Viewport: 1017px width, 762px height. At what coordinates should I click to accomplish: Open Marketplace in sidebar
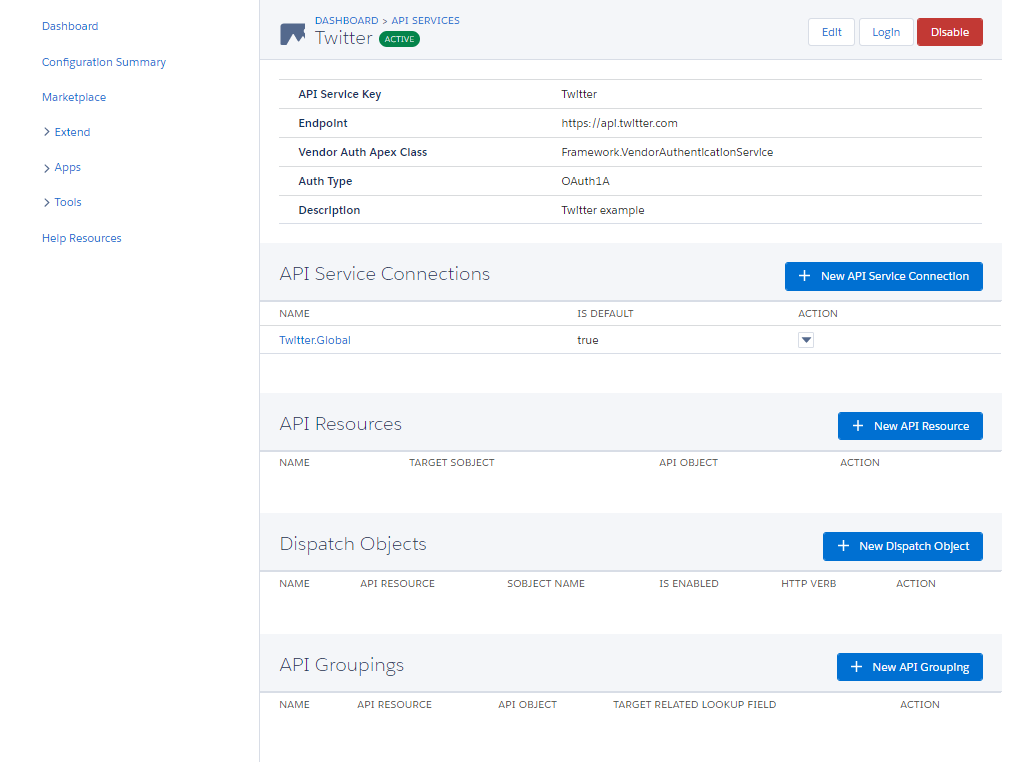point(74,97)
